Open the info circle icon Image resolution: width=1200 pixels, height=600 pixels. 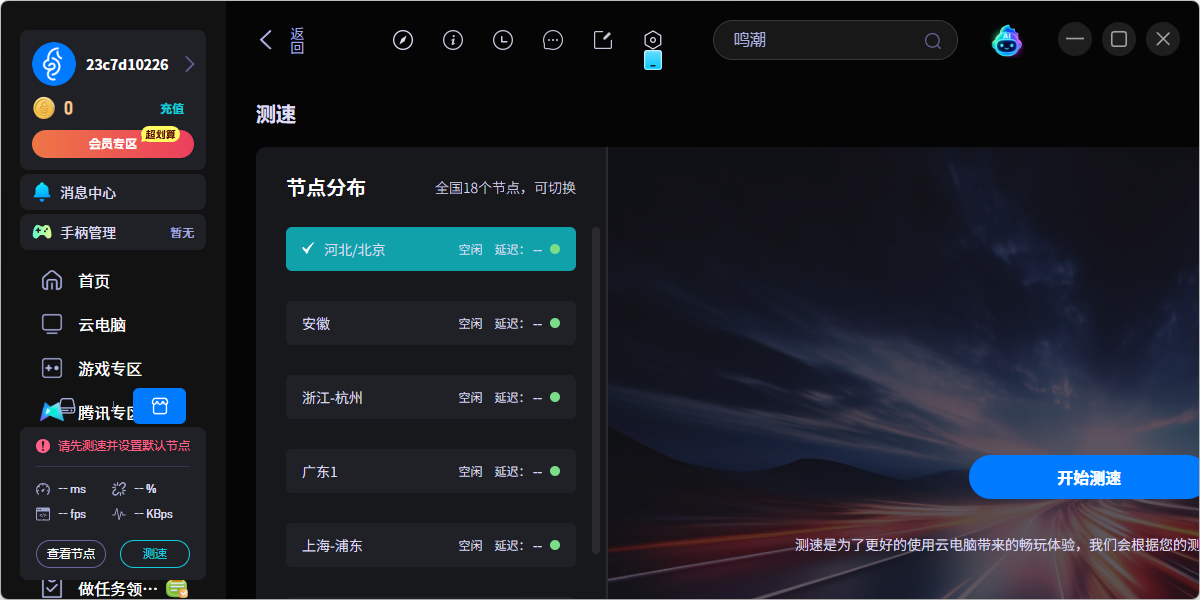point(453,40)
